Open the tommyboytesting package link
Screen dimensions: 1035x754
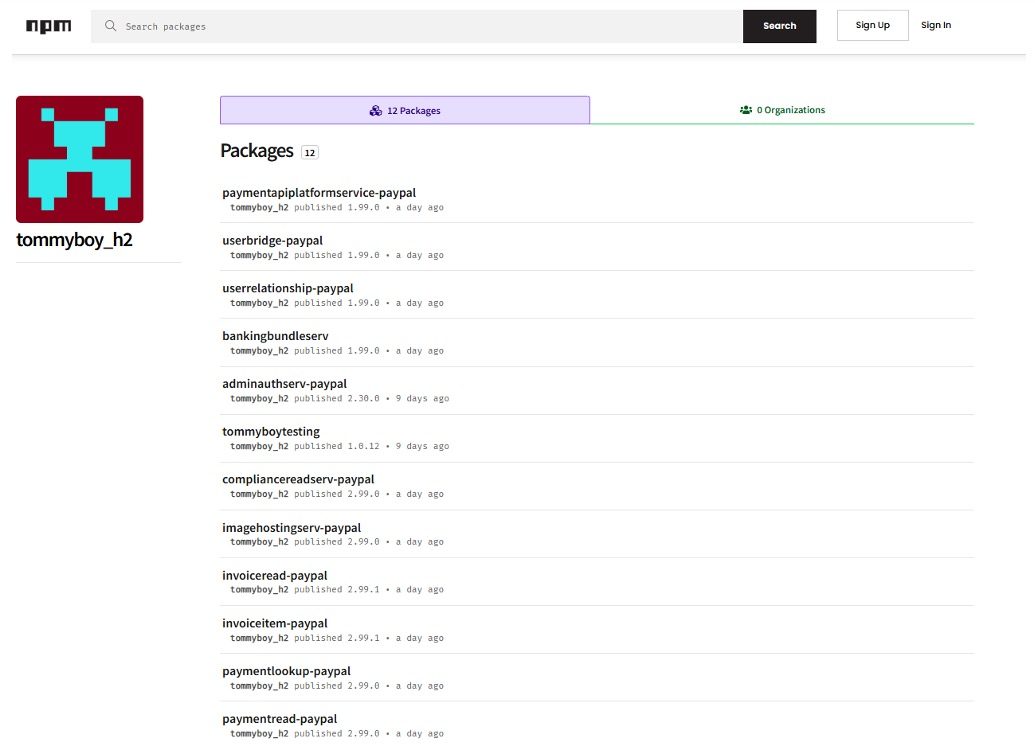pos(271,432)
